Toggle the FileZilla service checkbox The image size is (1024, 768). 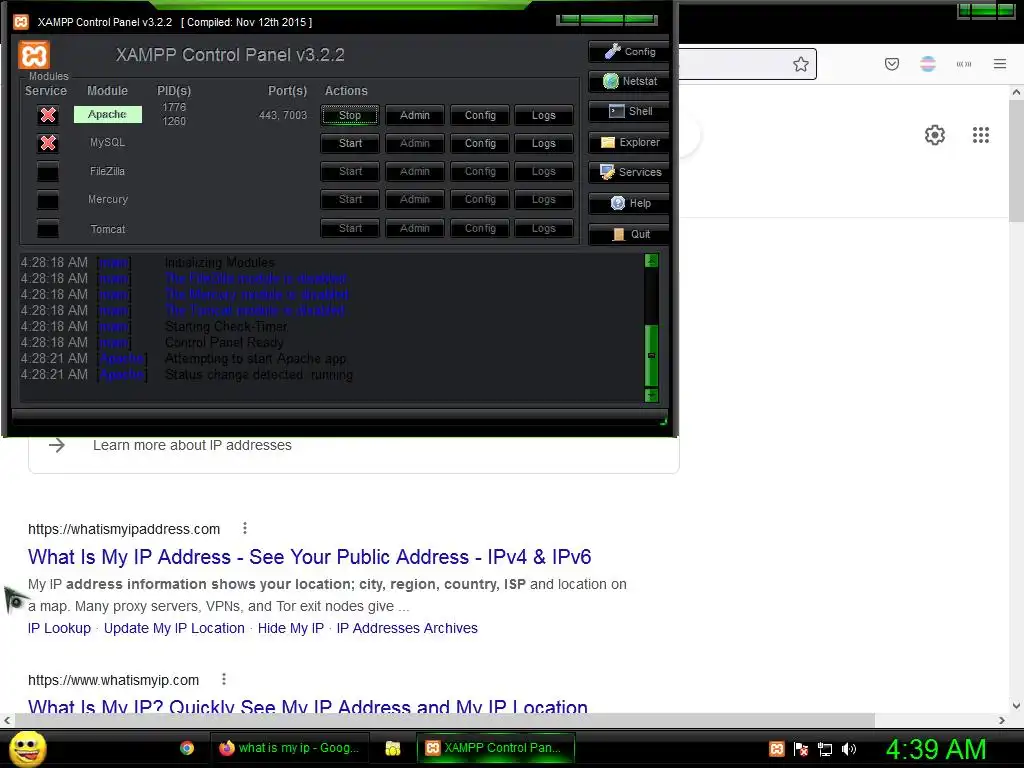click(48, 172)
